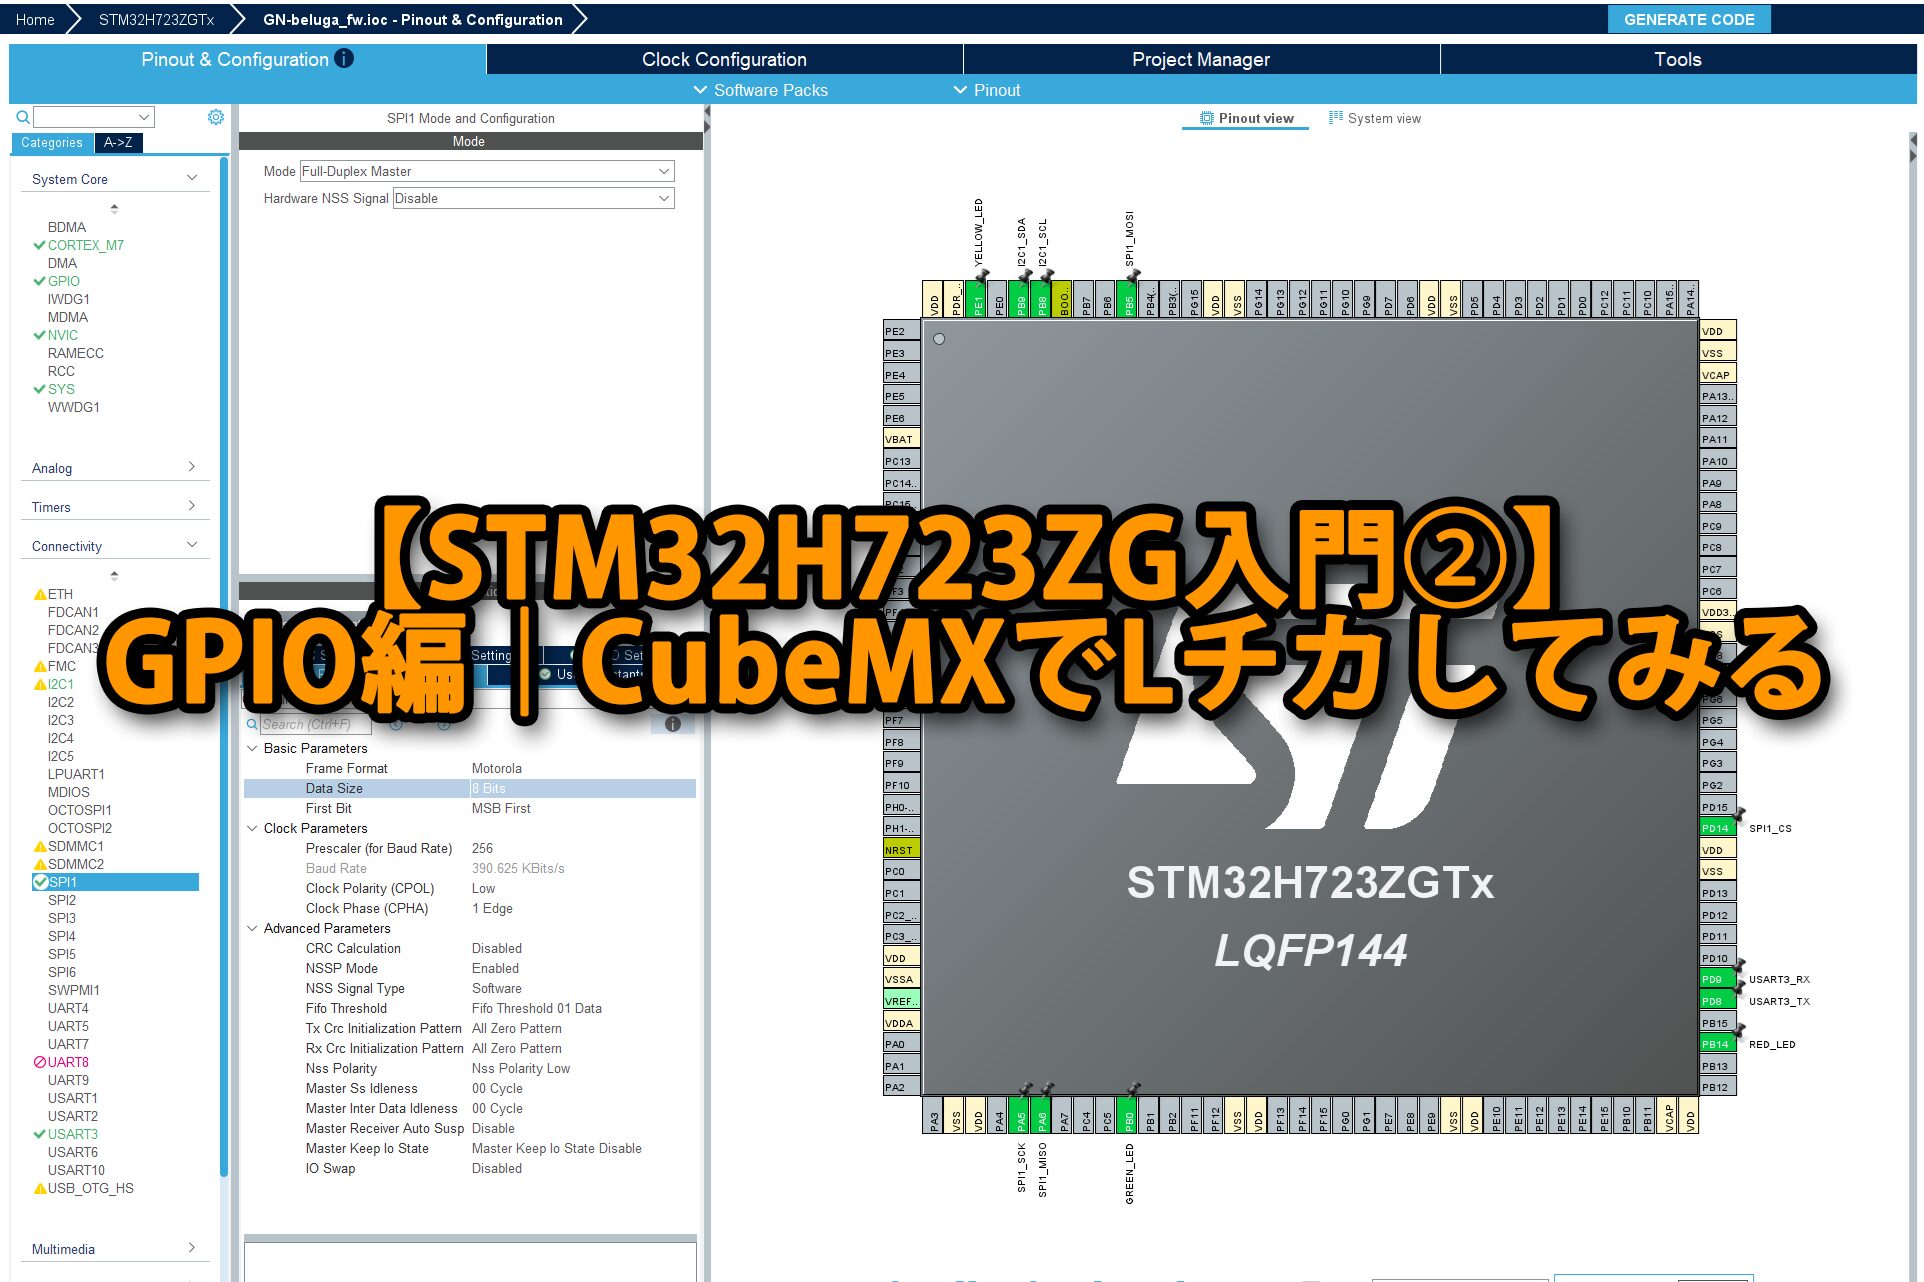1924x1282 pixels.
Task: Click the parameter Search (Ctrl+F) field
Action: pyautogui.click(x=314, y=724)
